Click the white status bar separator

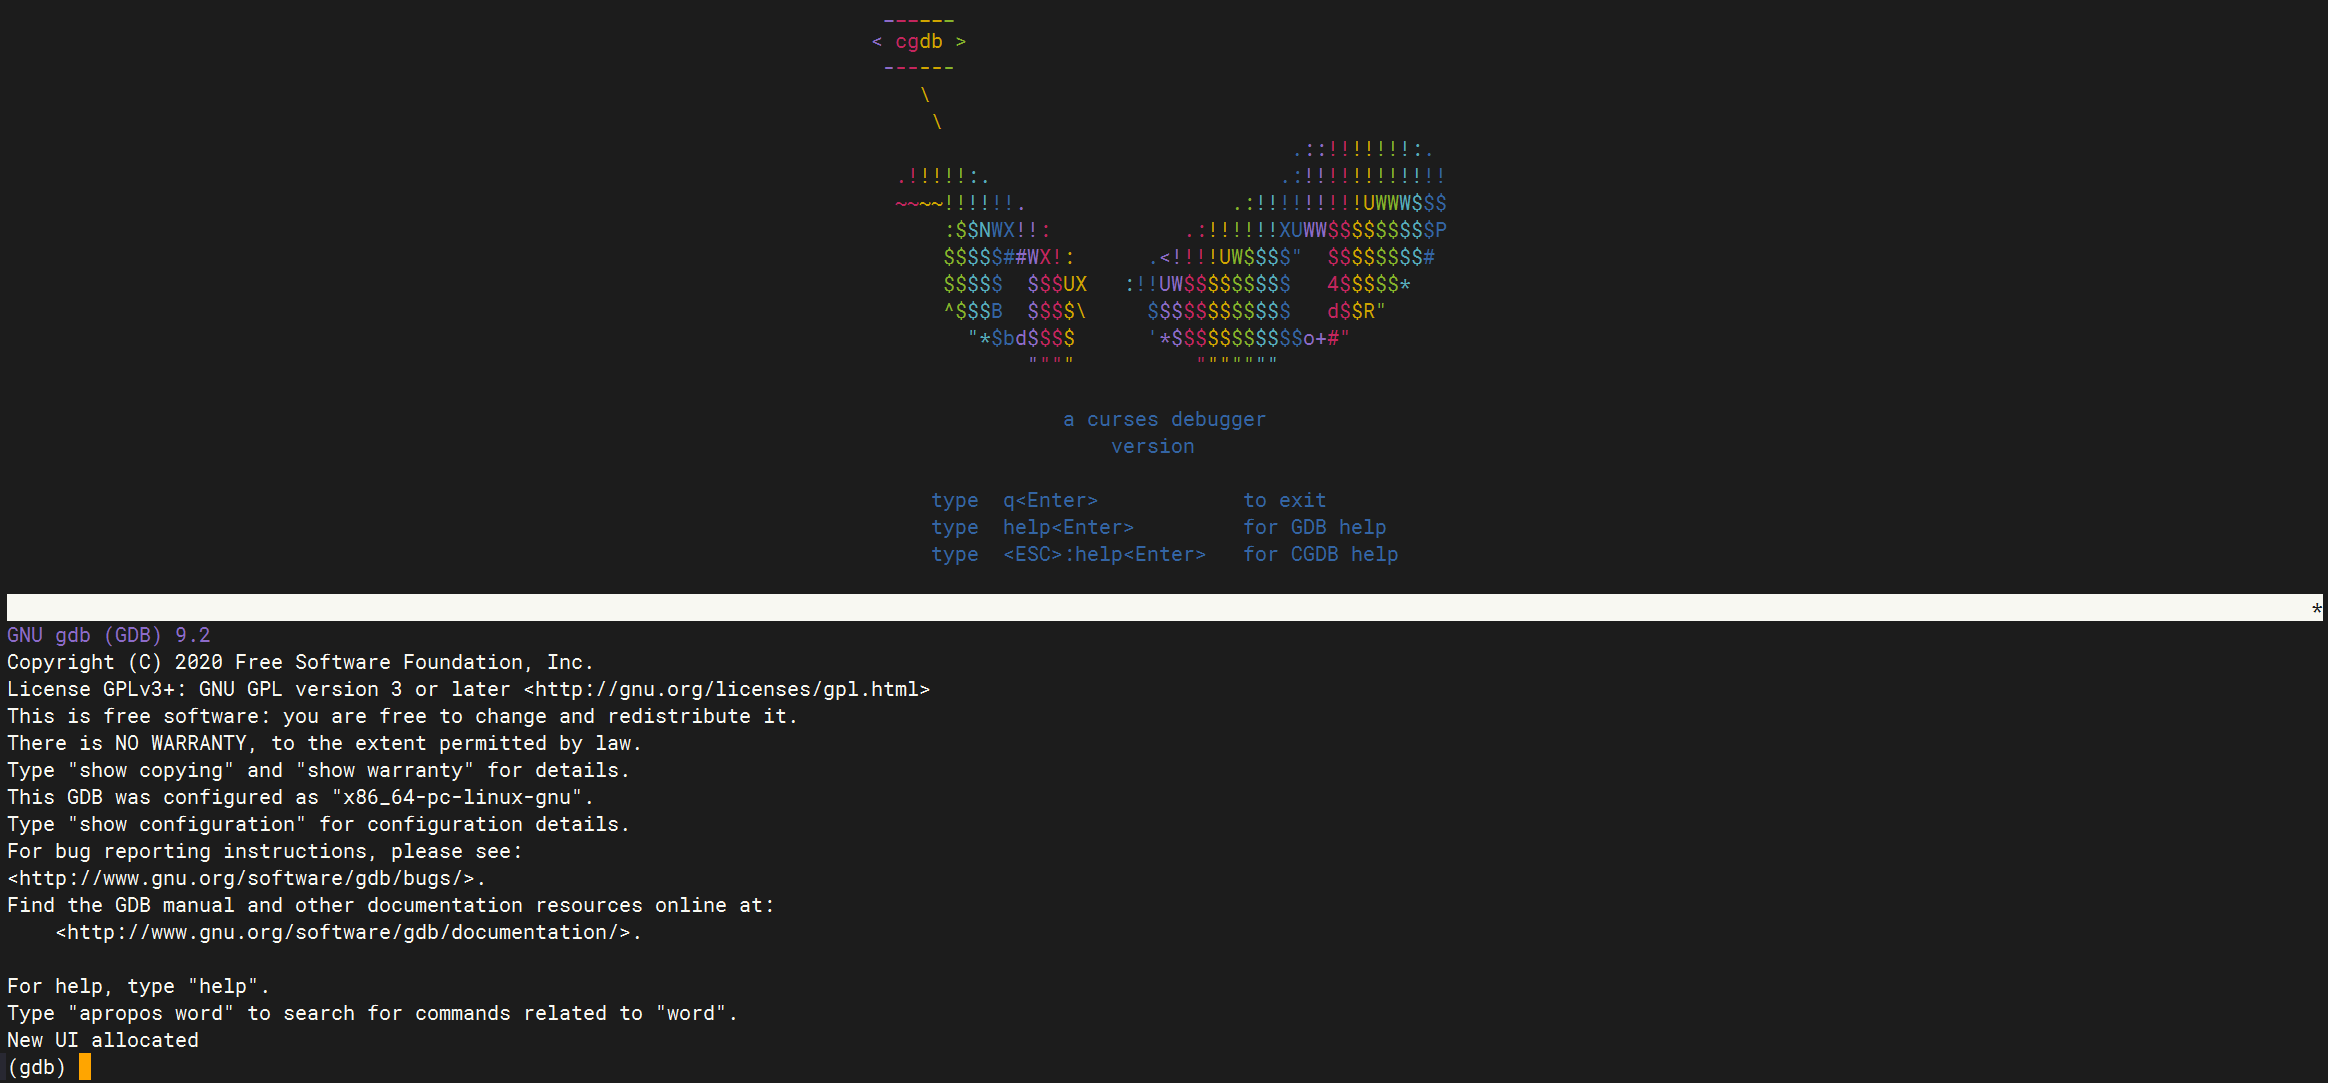(x=1160, y=608)
